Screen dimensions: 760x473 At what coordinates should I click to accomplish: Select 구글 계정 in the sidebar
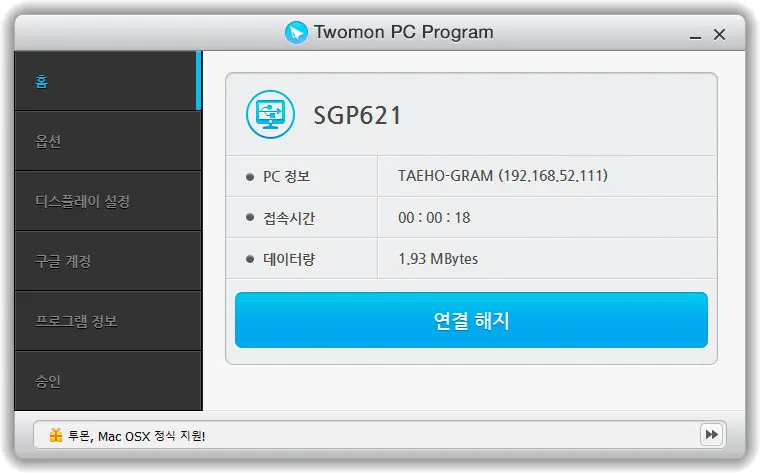pyautogui.click(x=108, y=261)
